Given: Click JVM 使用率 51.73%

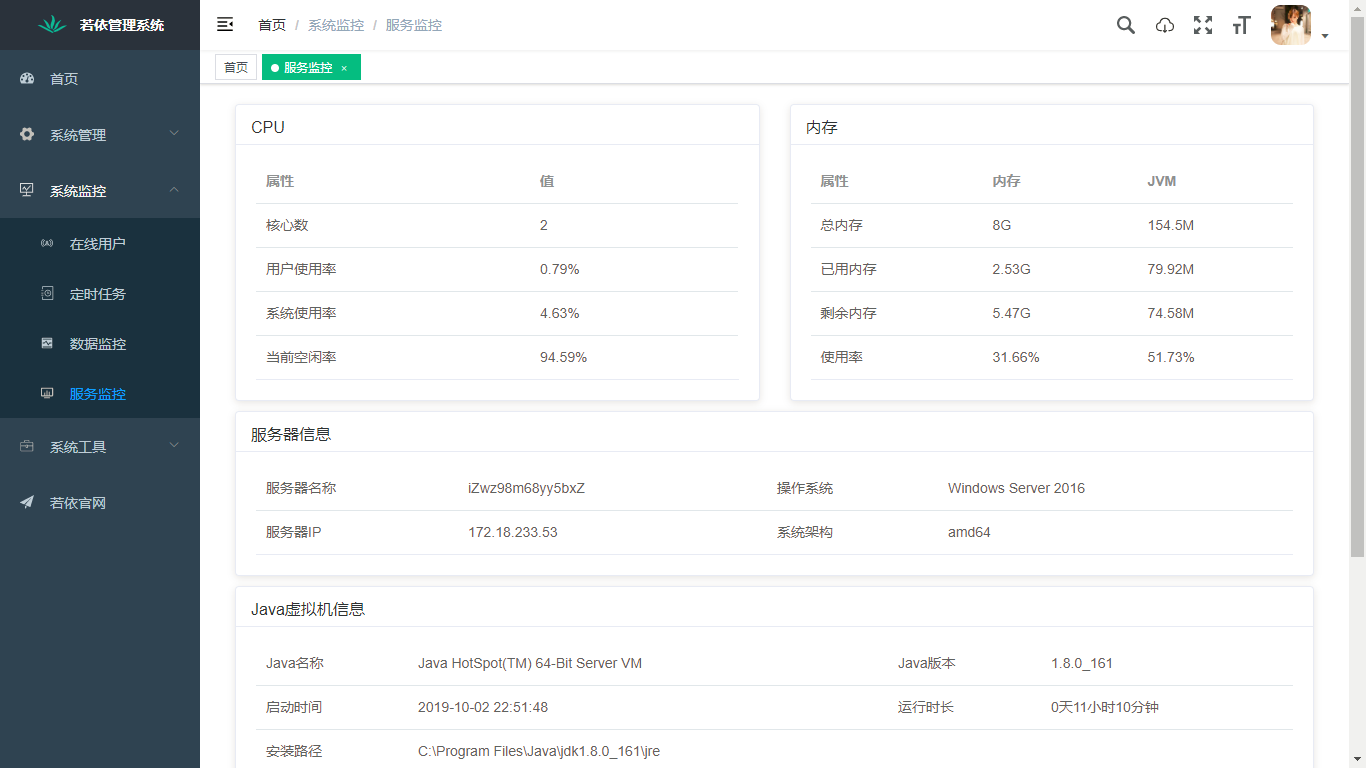Looking at the screenshot, I should [x=1171, y=357].
